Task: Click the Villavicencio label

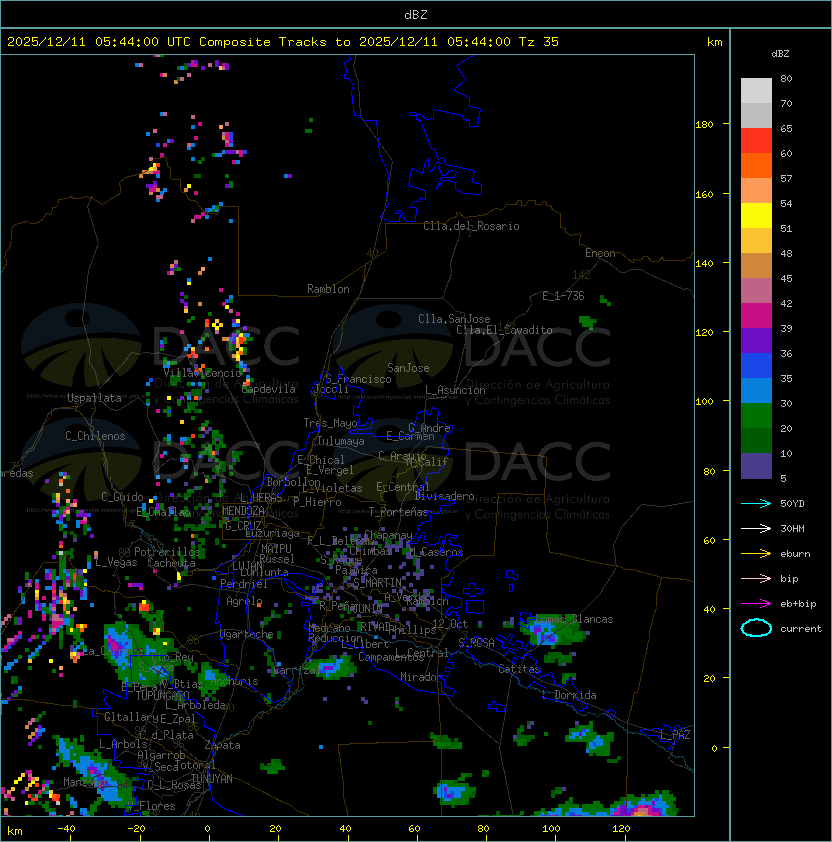Action: coord(202,373)
